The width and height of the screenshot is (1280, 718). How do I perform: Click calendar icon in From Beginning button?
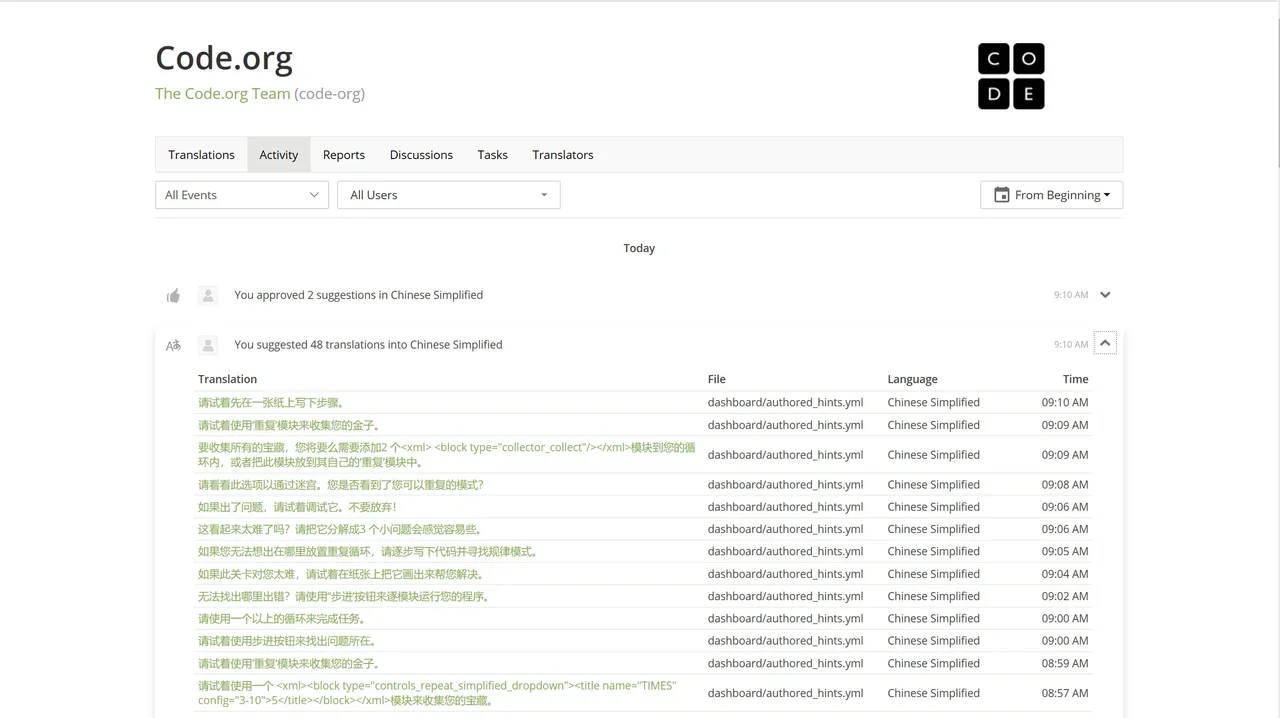(x=1001, y=195)
